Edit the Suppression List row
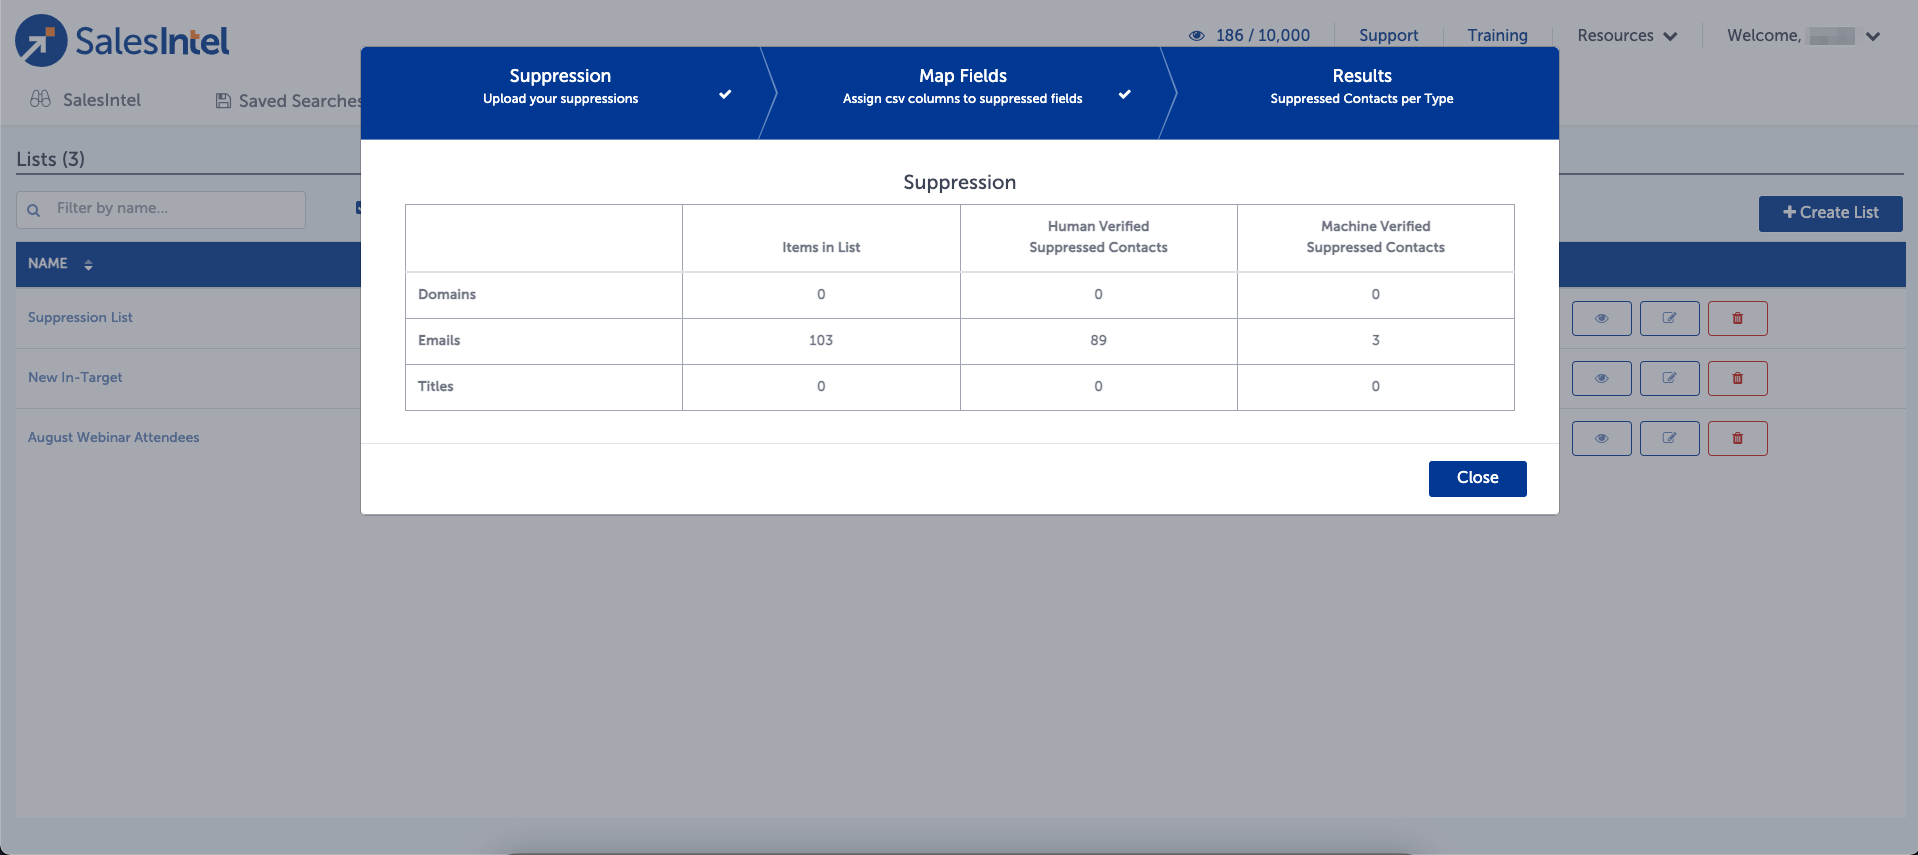The image size is (1918, 855). pyautogui.click(x=1669, y=318)
